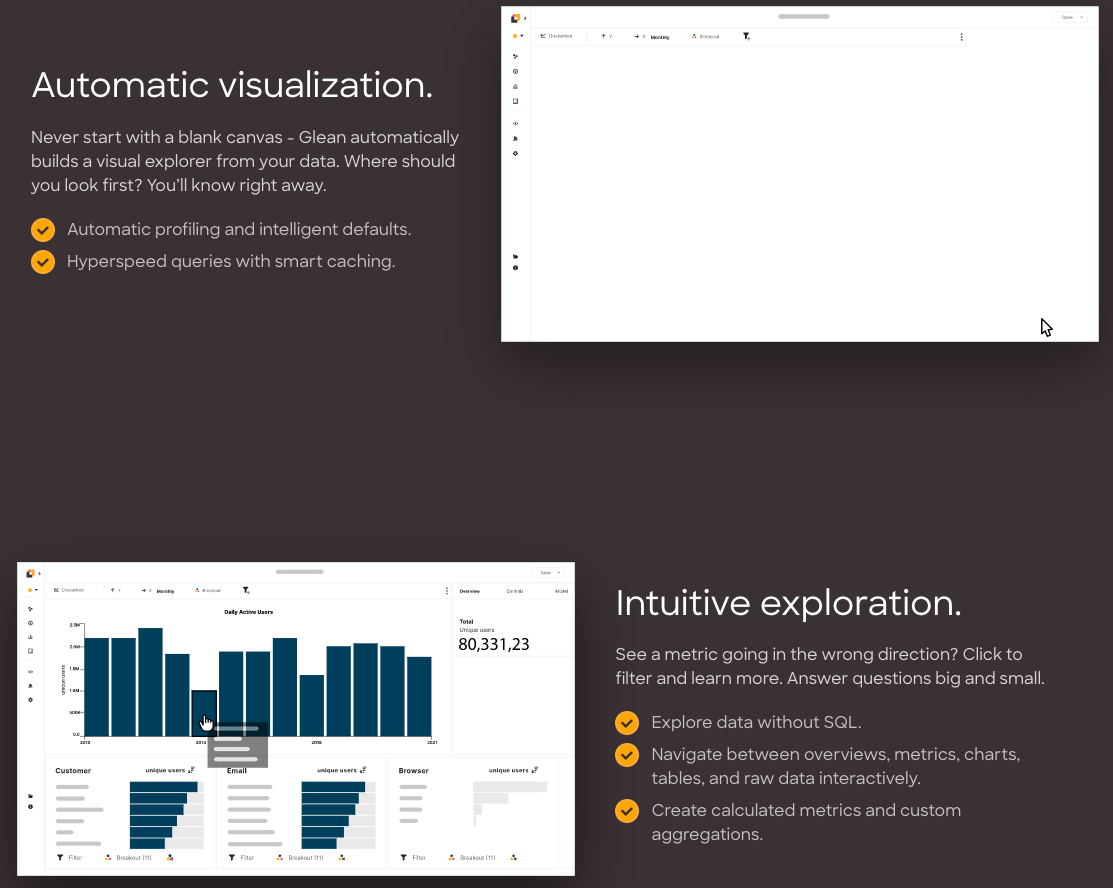Click Filter in the Customer card
Viewport: 1113px width, 888px height.
pos(70,857)
